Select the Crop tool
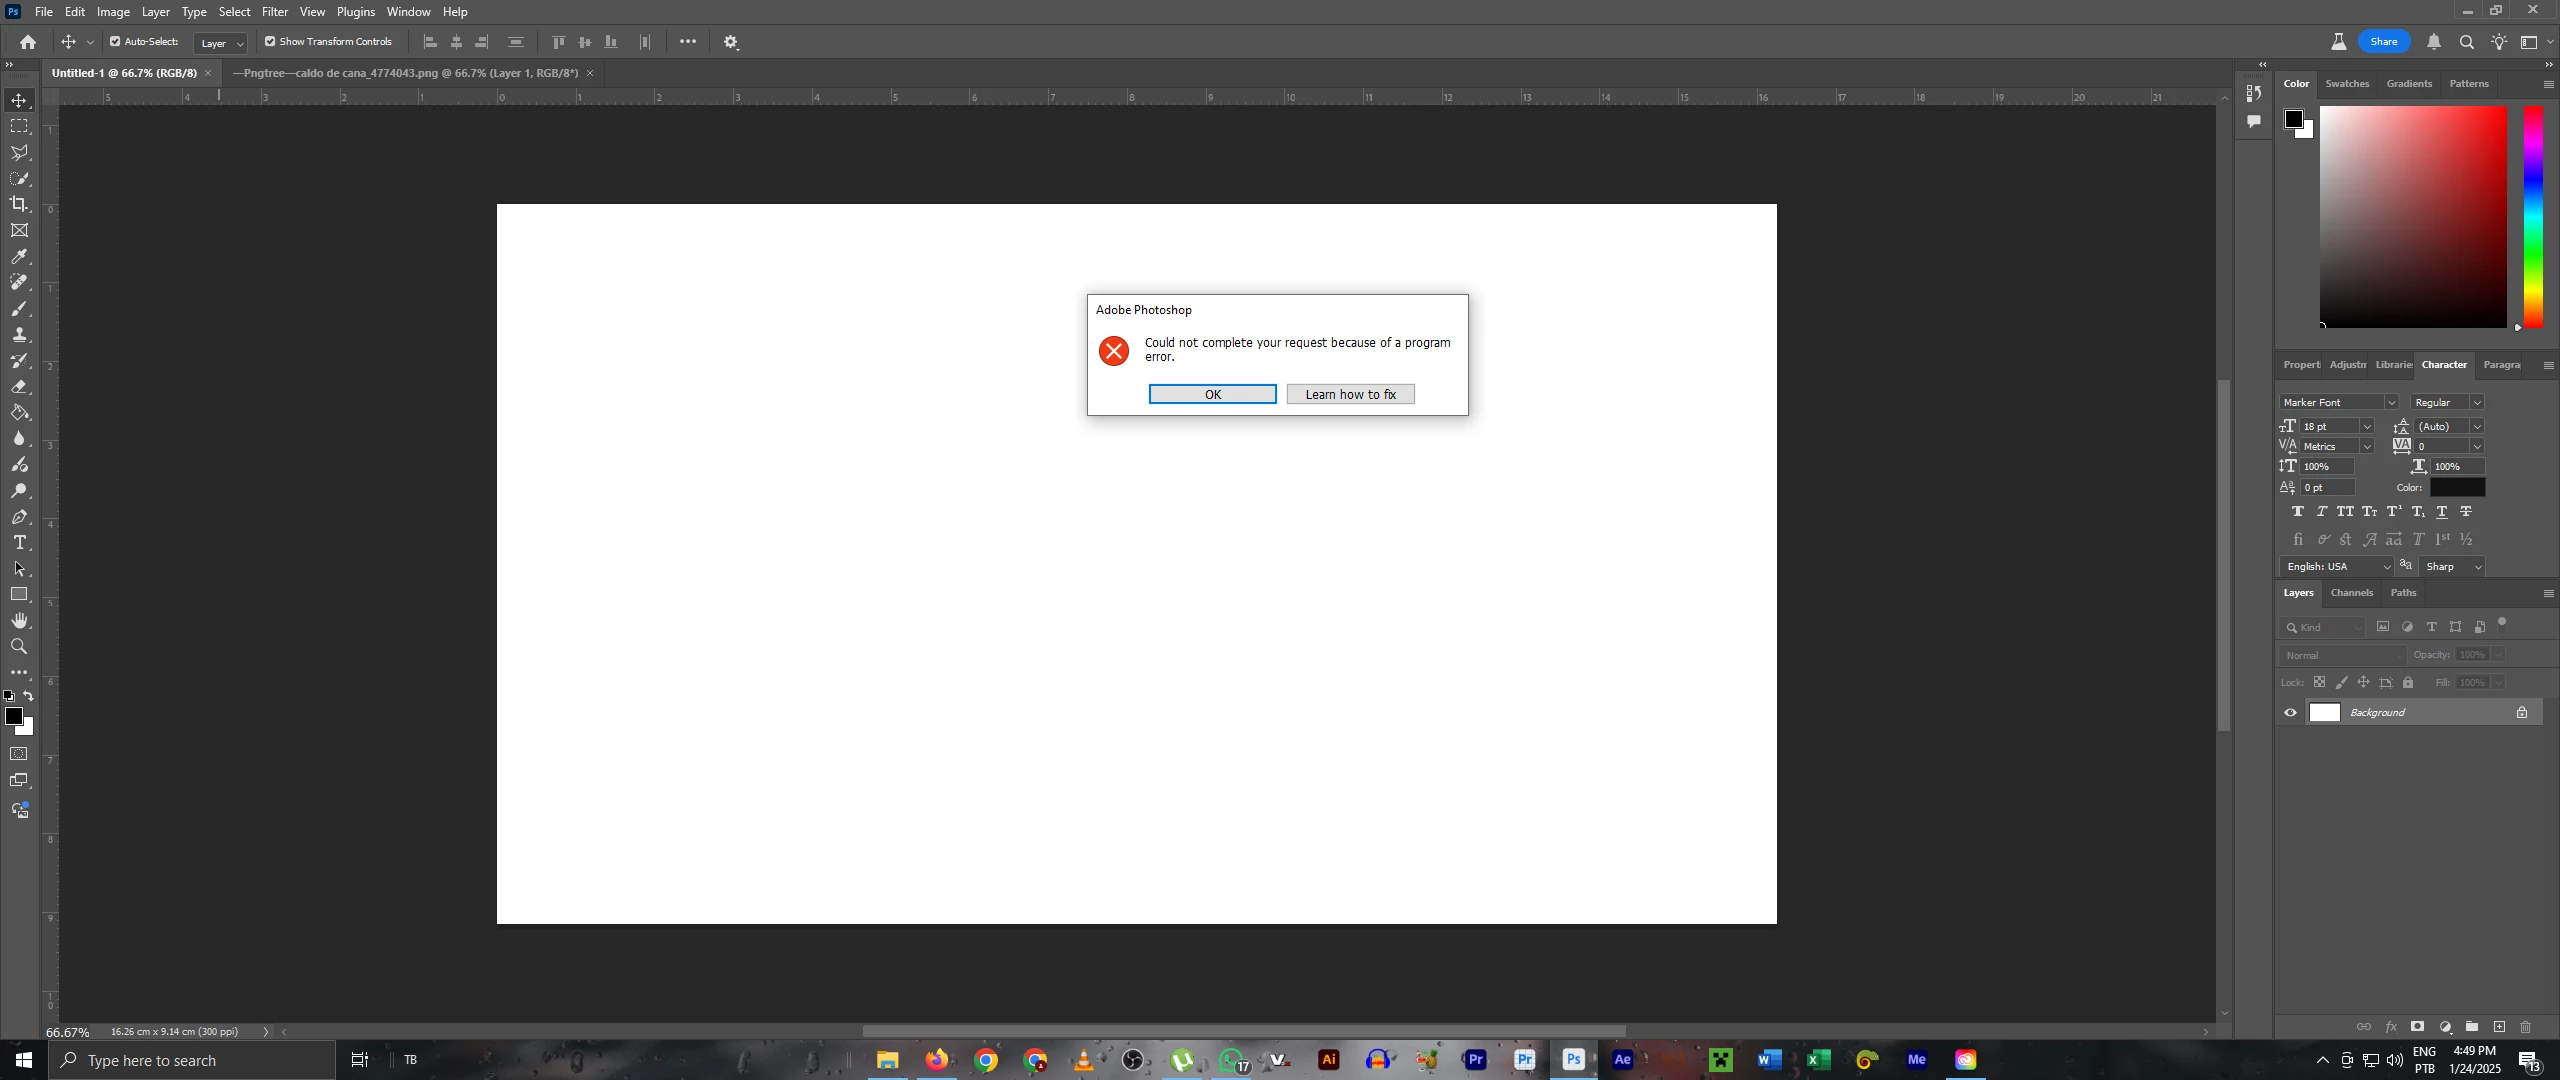Screen dimensions: 2560x1080 pos(19,204)
